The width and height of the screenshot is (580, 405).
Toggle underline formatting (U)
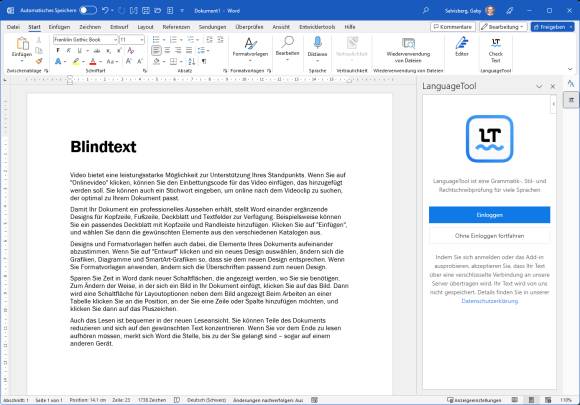pos(79,50)
